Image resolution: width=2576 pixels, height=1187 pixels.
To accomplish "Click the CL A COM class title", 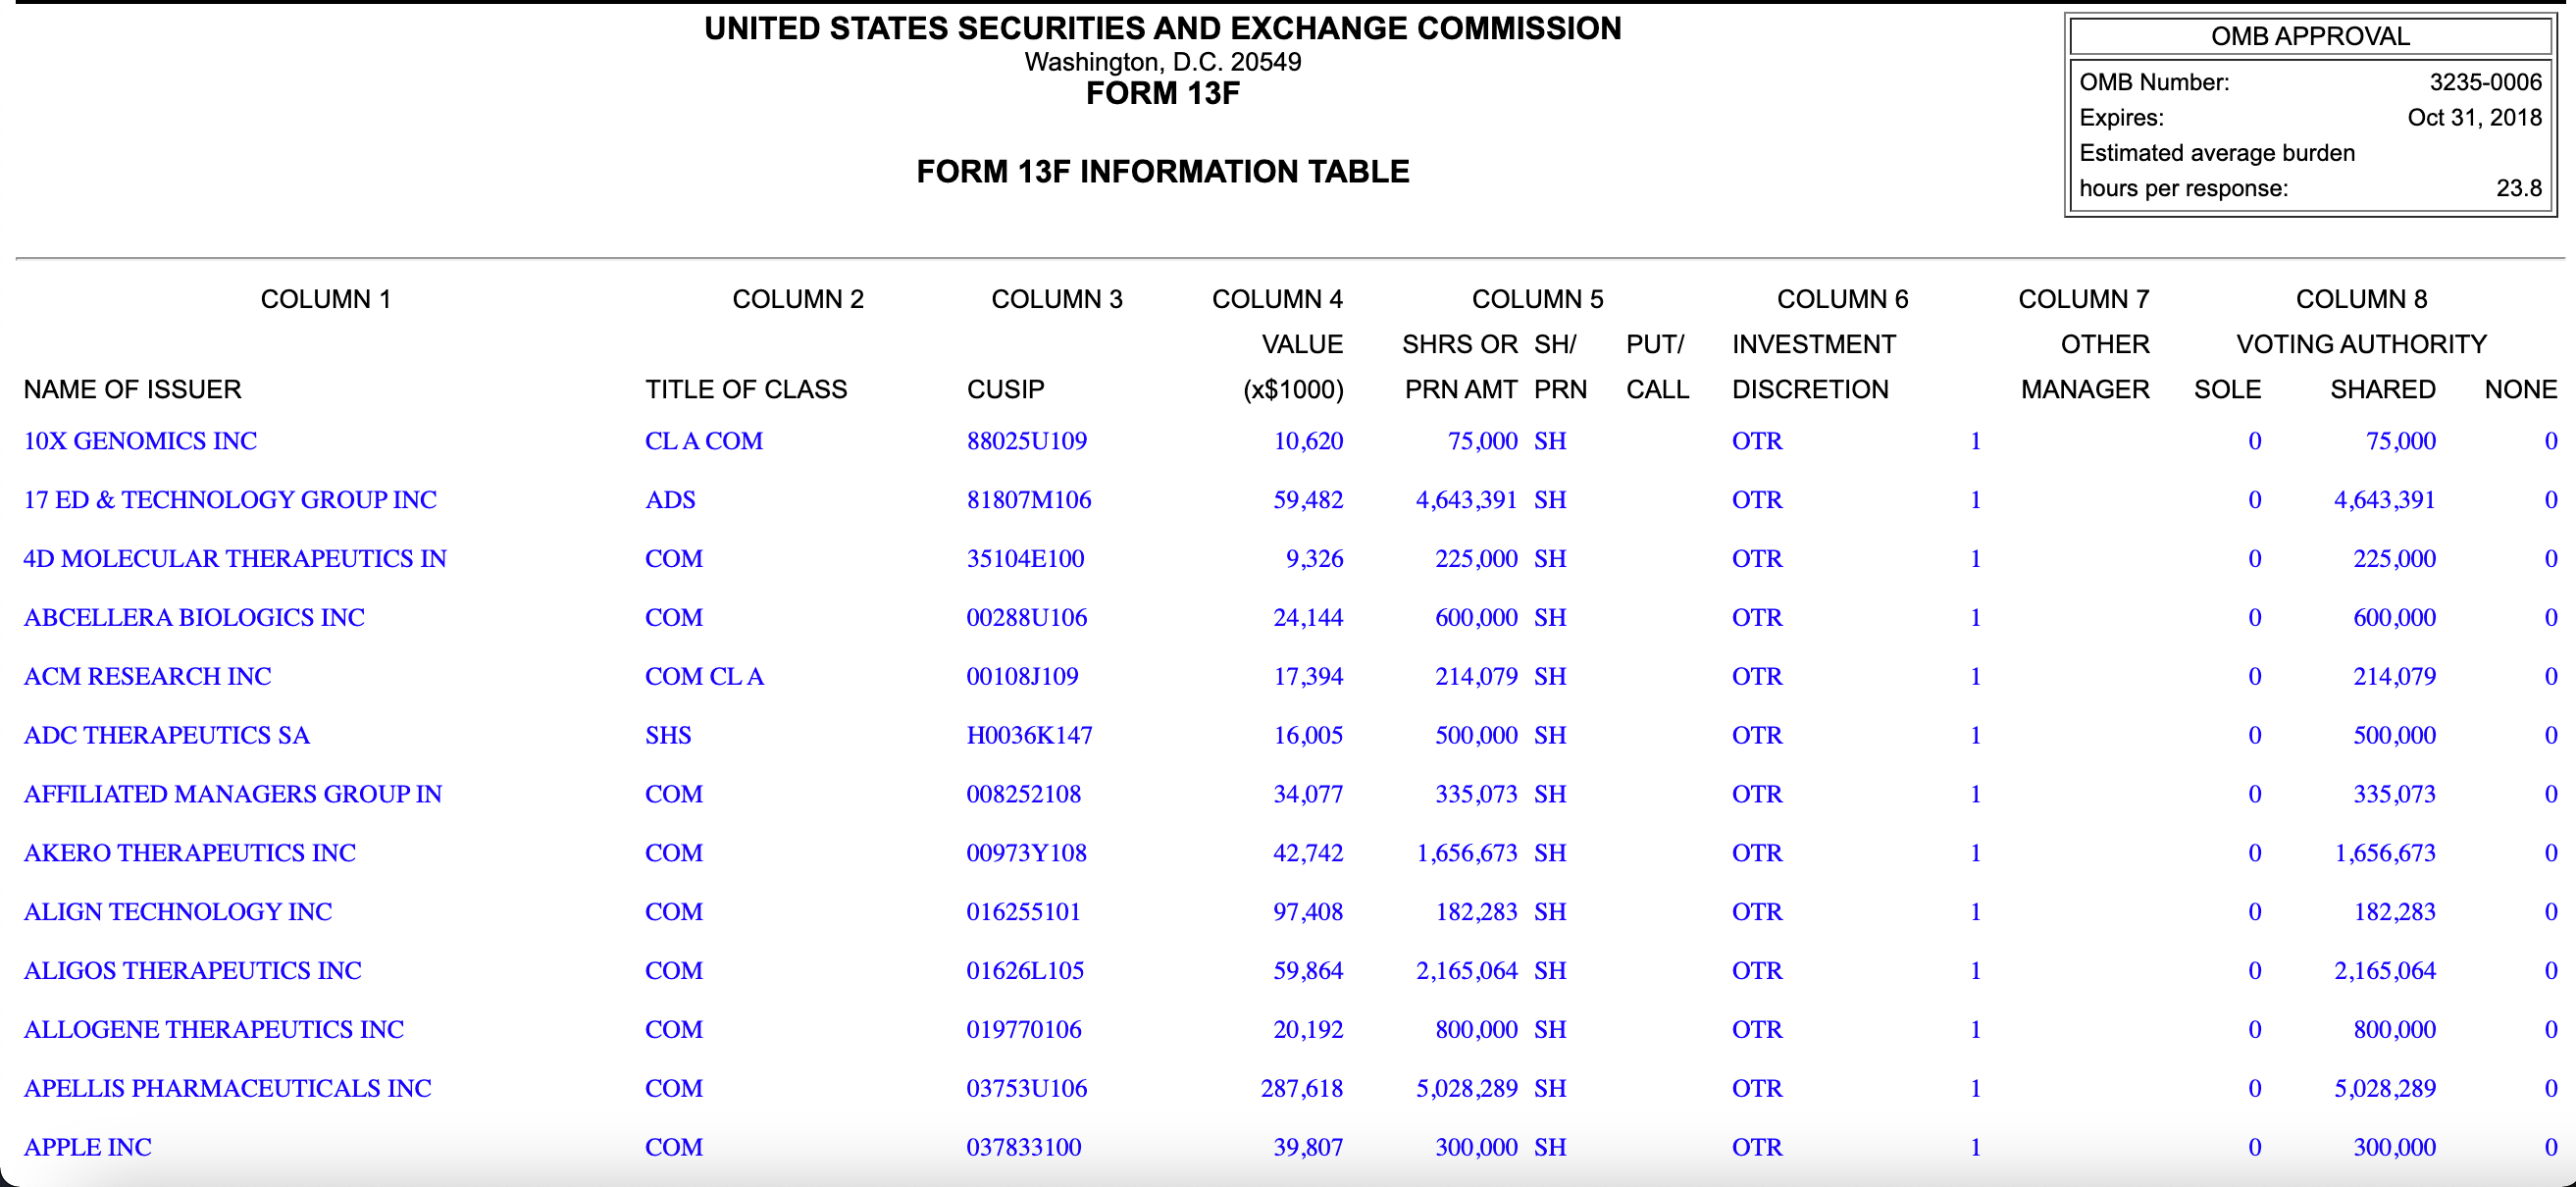I will [704, 441].
